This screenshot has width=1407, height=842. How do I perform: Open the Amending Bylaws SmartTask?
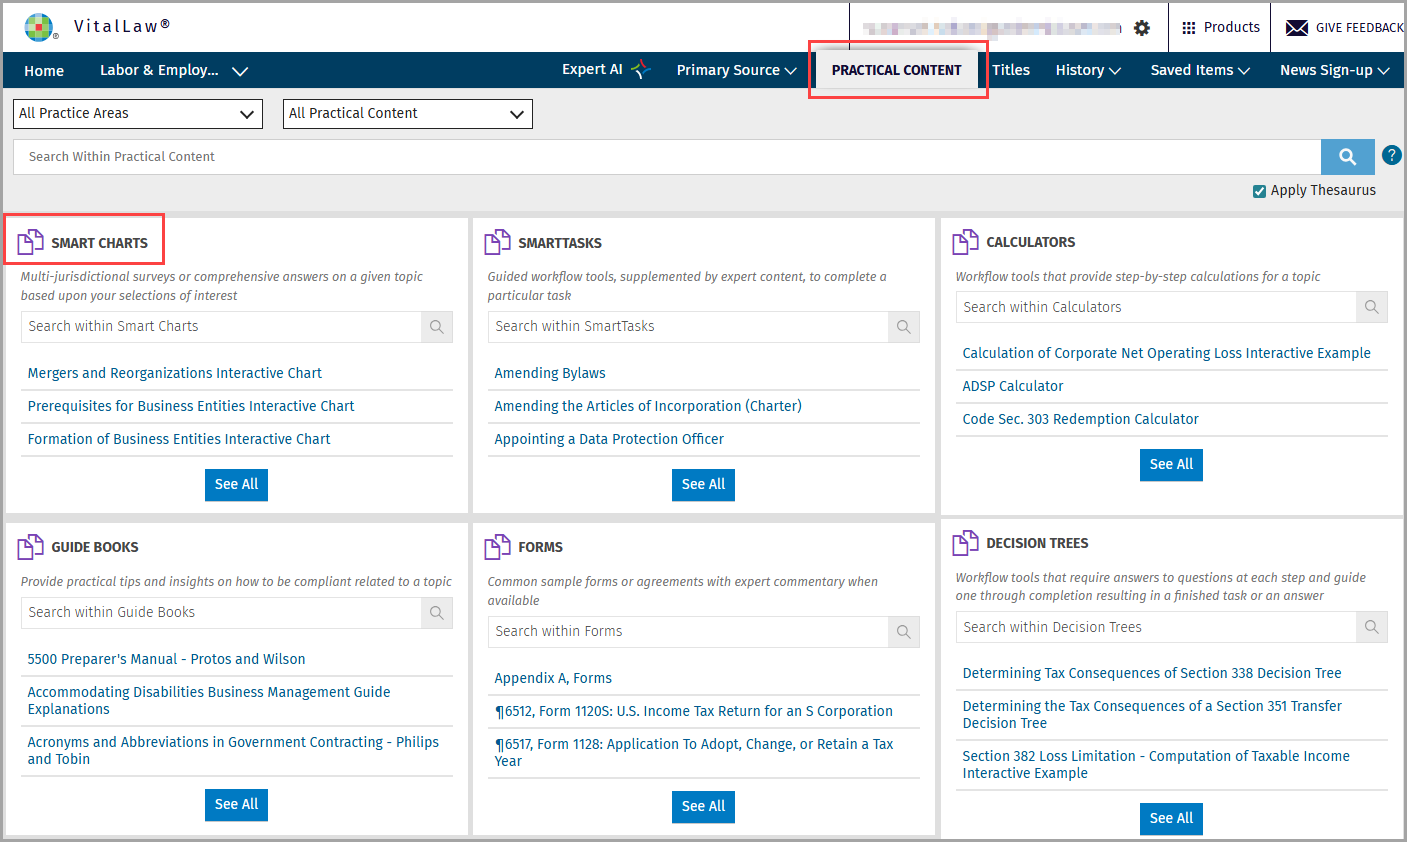pyautogui.click(x=550, y=374)
